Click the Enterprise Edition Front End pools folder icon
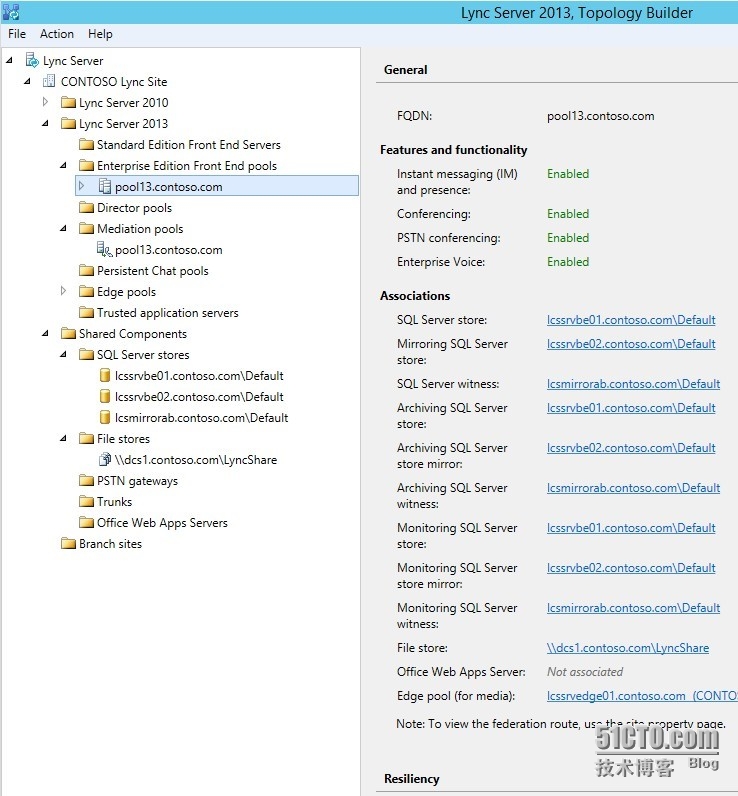 click(x=86, y=165)
